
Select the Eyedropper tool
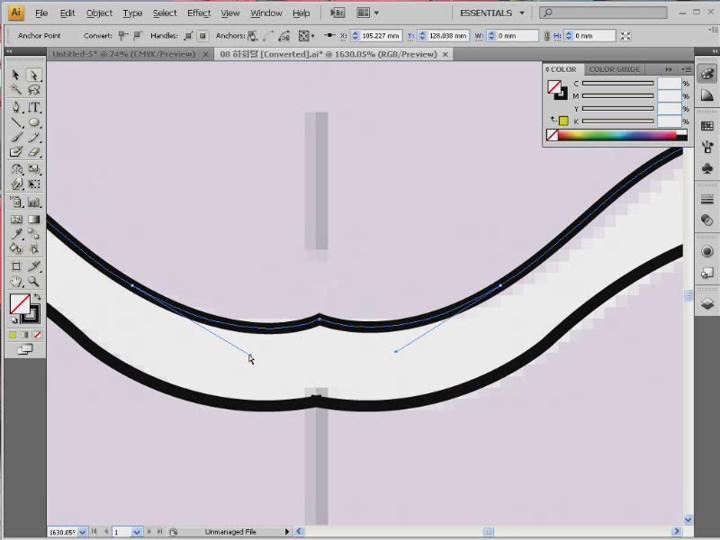pyautogui.click(x=16, y=234)
